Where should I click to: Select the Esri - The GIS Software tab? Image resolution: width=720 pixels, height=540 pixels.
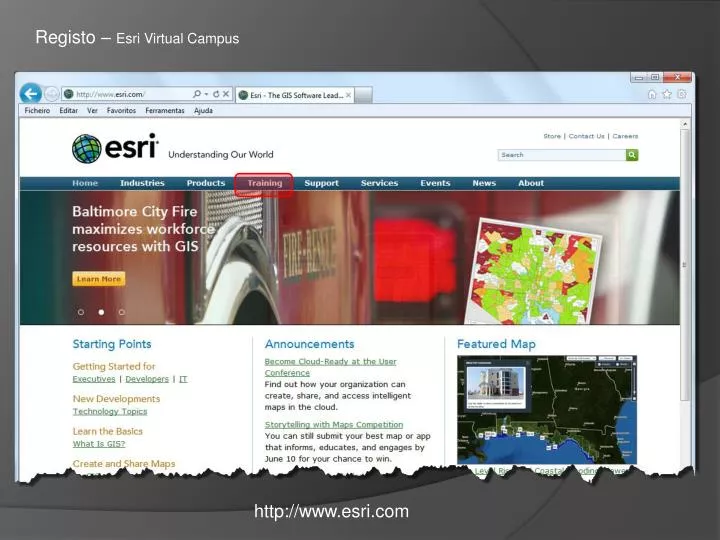coord(295,95)
